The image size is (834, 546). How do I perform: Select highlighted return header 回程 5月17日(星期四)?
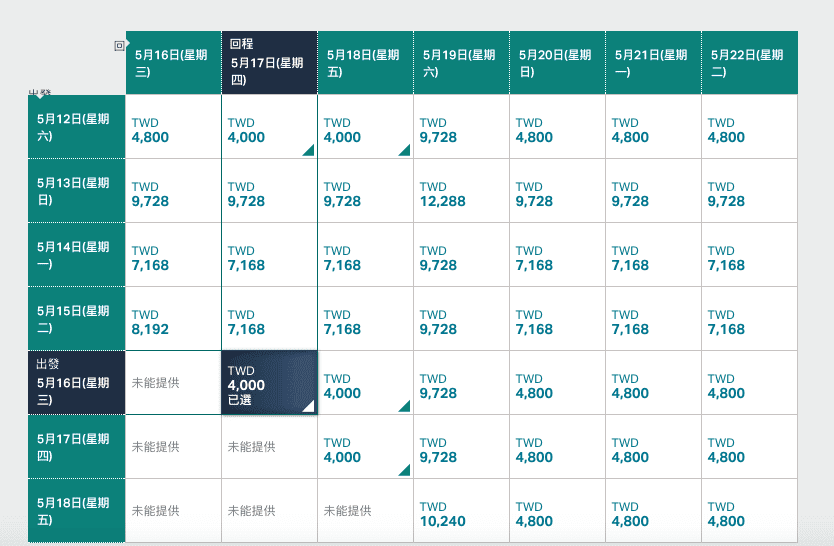click(x=269, y=63)
